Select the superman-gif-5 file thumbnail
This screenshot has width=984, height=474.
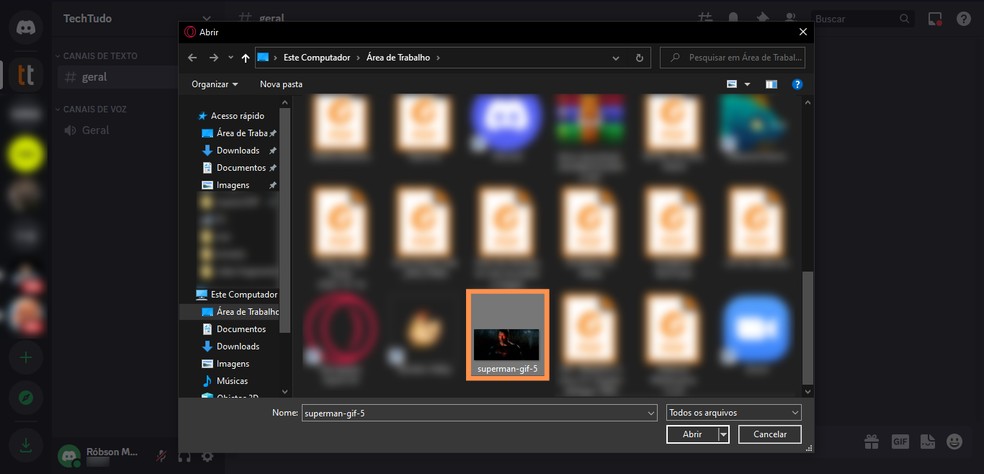point(507,335)
